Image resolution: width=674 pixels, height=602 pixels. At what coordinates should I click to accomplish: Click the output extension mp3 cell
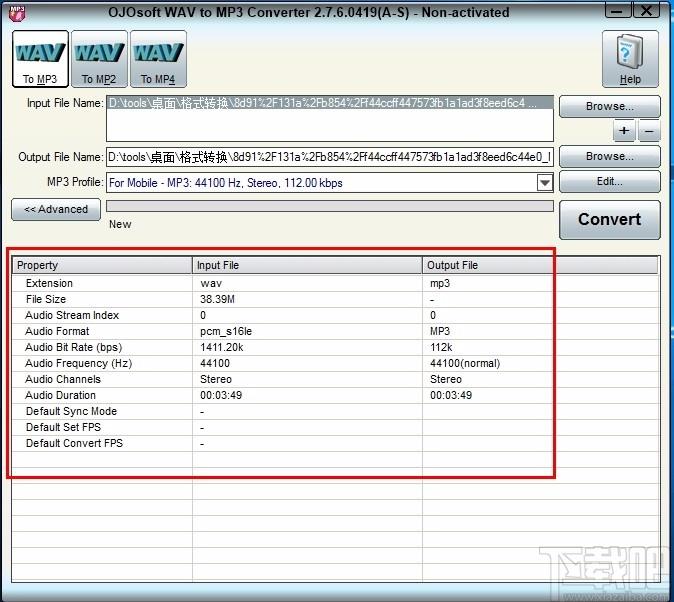click(x=440, y=284)
